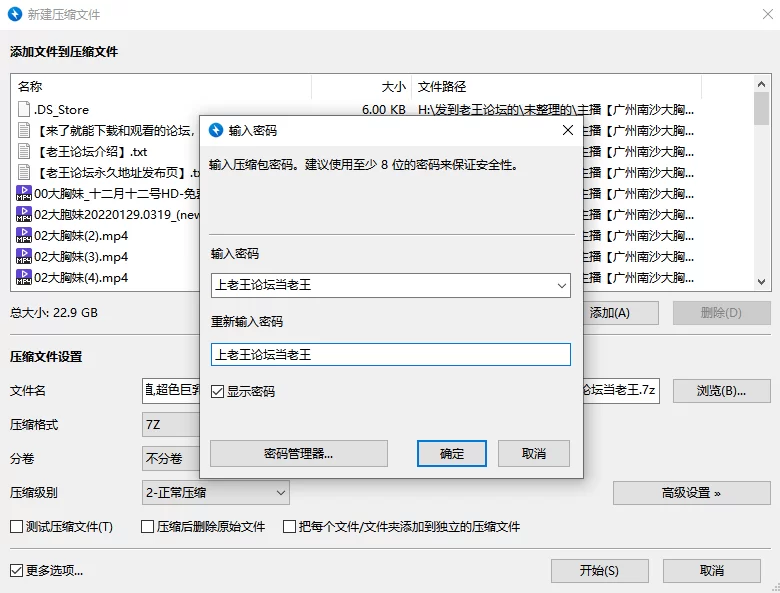Click the 浏览(B)... button
780x593 pixels.
pyautogui.click(x=721, y=391)
